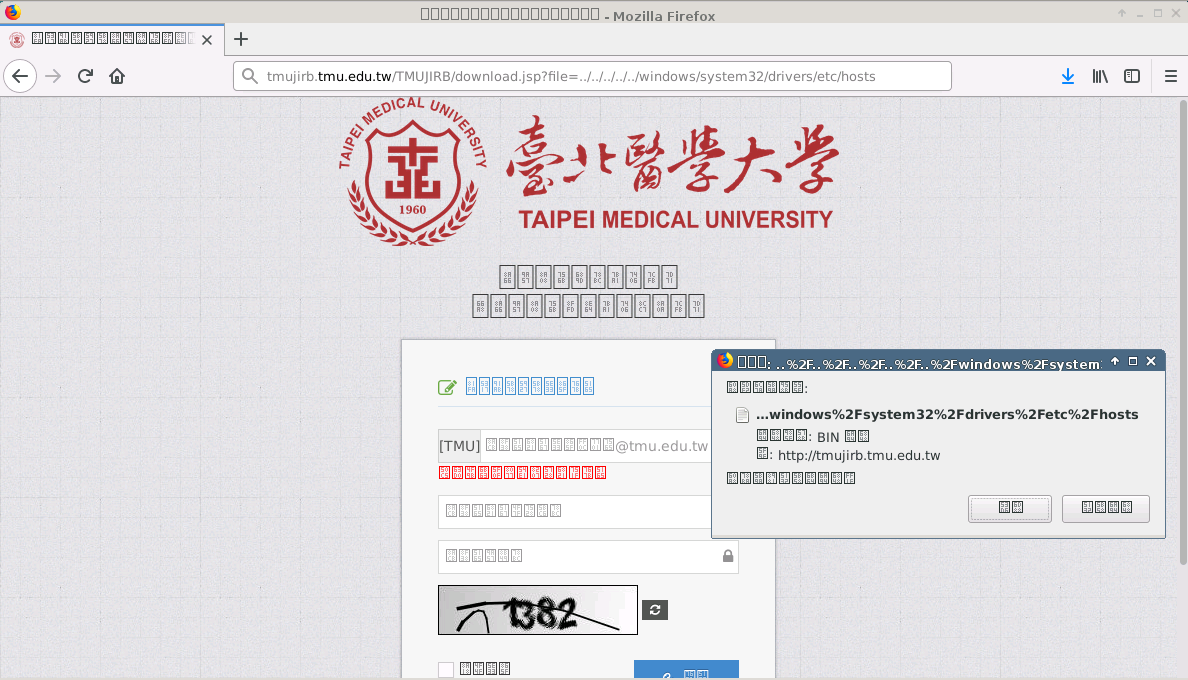Image resolution: width=1188 pixels, height=680 pixels.
Task: Open the Firefox home page
Action: pos(117,76)
